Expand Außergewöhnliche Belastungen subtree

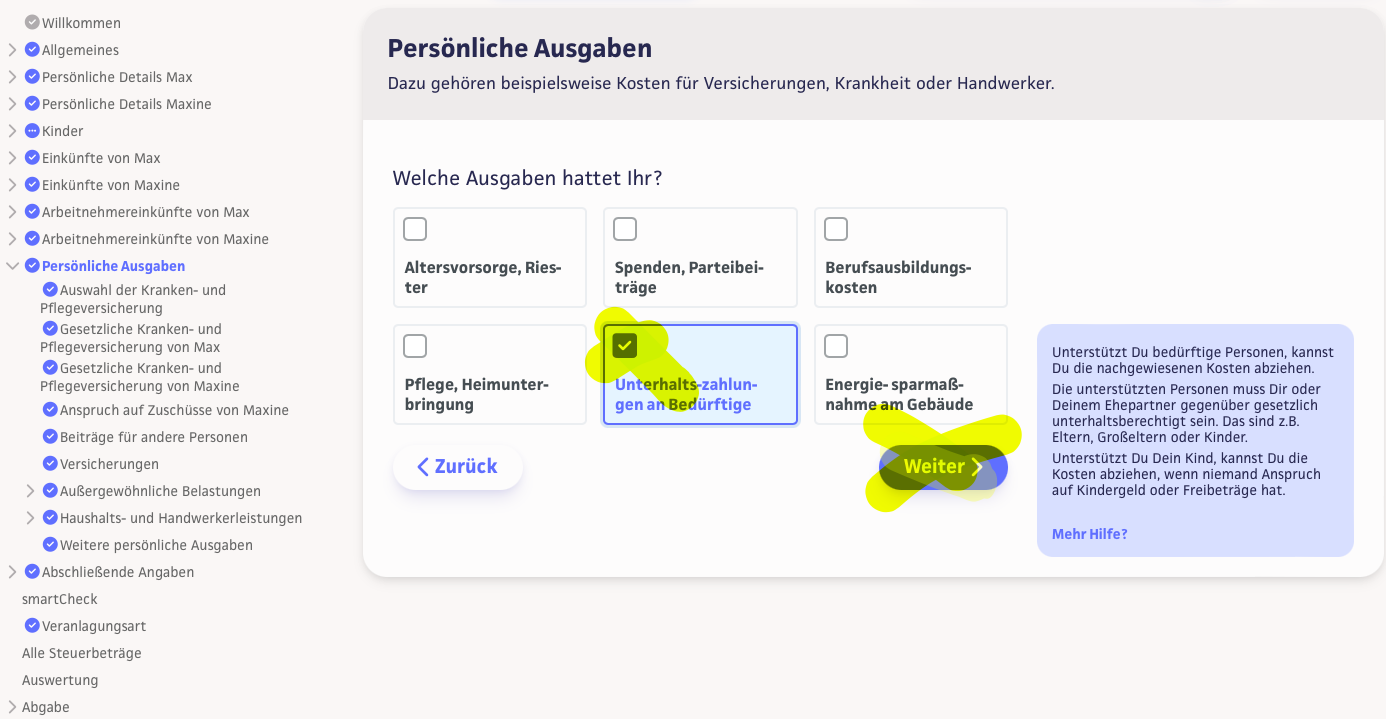click(x=30, y=491)
